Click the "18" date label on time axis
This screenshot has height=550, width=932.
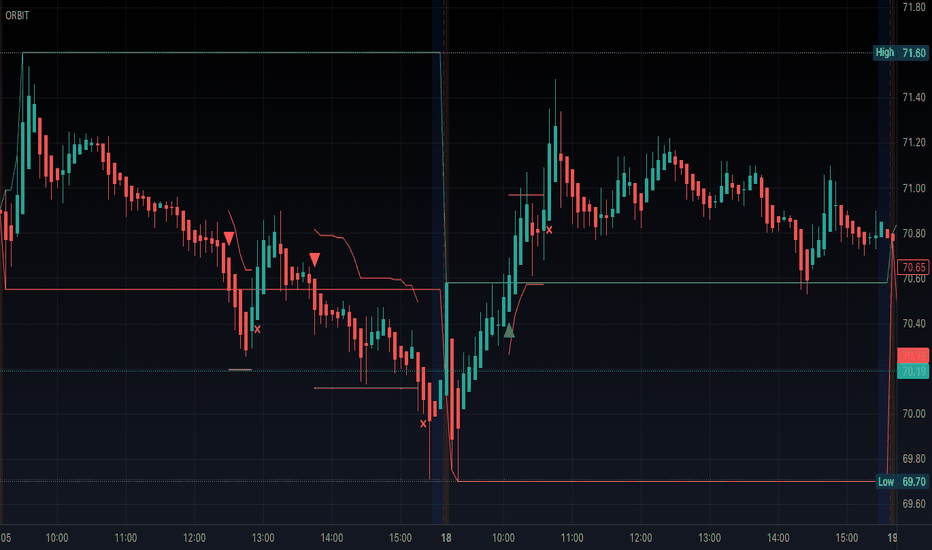pyautogui.click(x=446, y=538)
